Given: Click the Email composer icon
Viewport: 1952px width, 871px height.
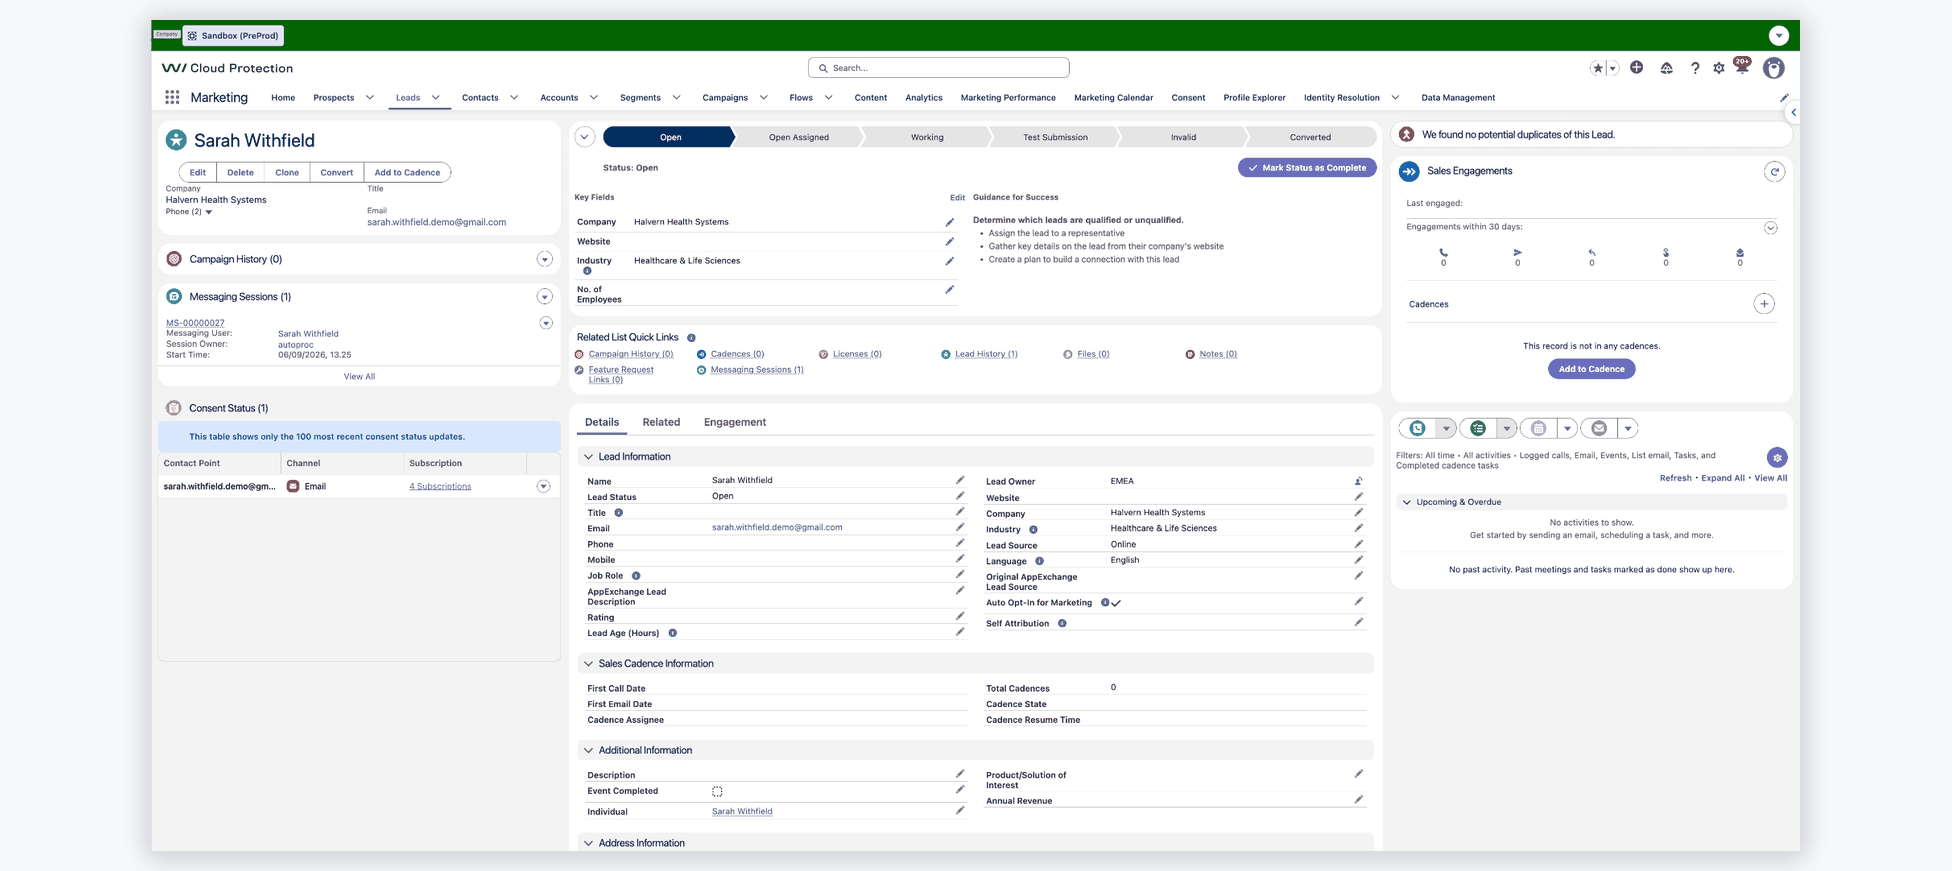Looking at the screenshot, I should (1599, 428).
